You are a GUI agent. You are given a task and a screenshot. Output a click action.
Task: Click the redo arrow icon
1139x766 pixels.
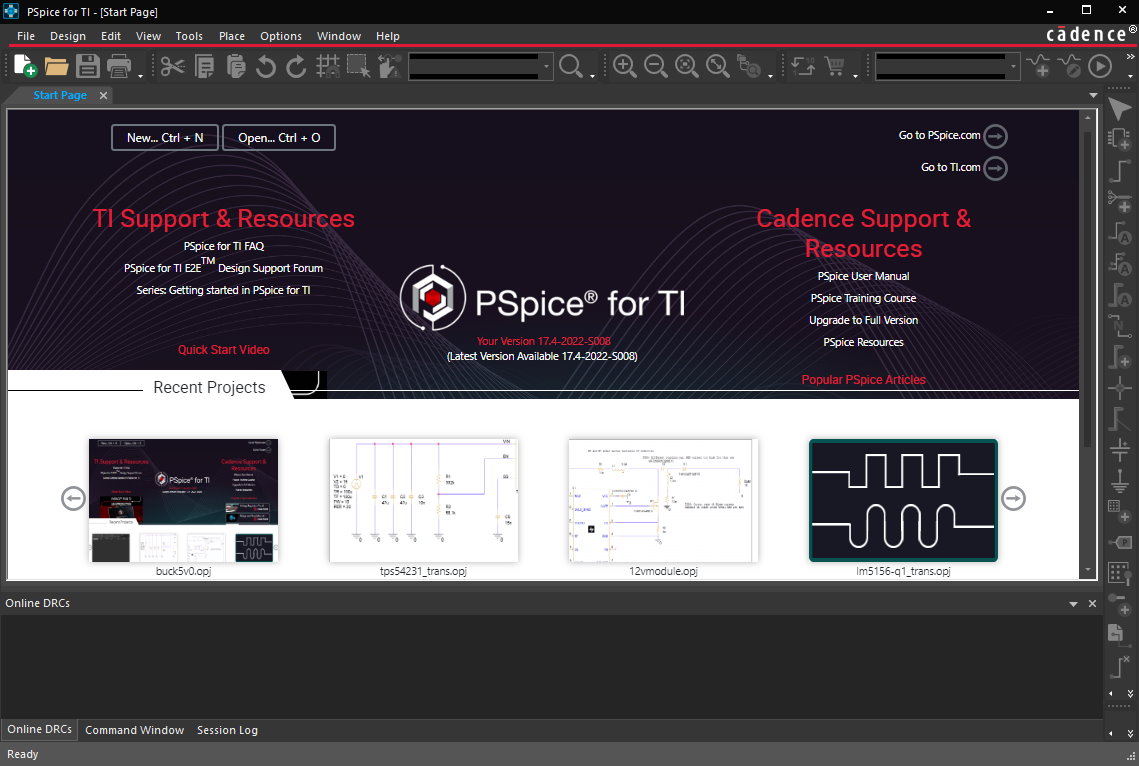[x=296, y=67]
